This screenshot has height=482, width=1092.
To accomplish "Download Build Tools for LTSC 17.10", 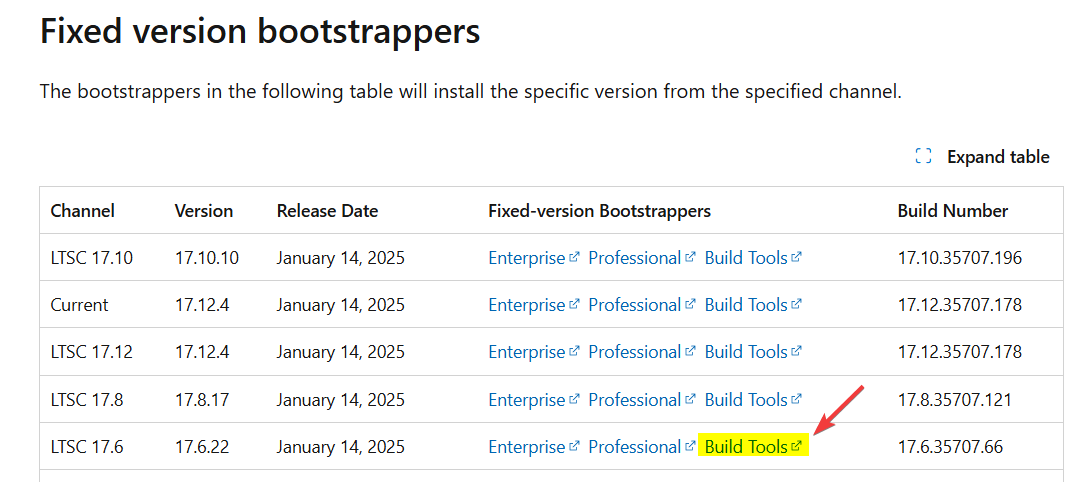I will [746, 258].
